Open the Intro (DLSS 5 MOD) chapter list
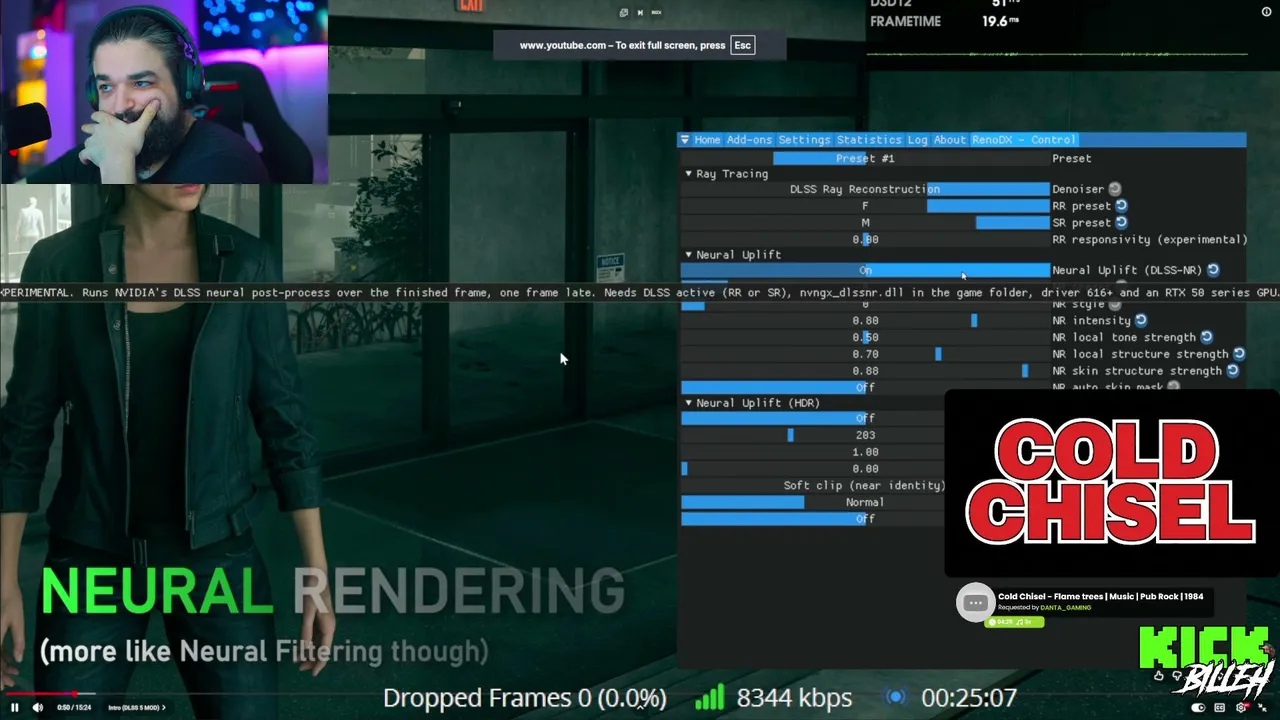 coord(136,708)
